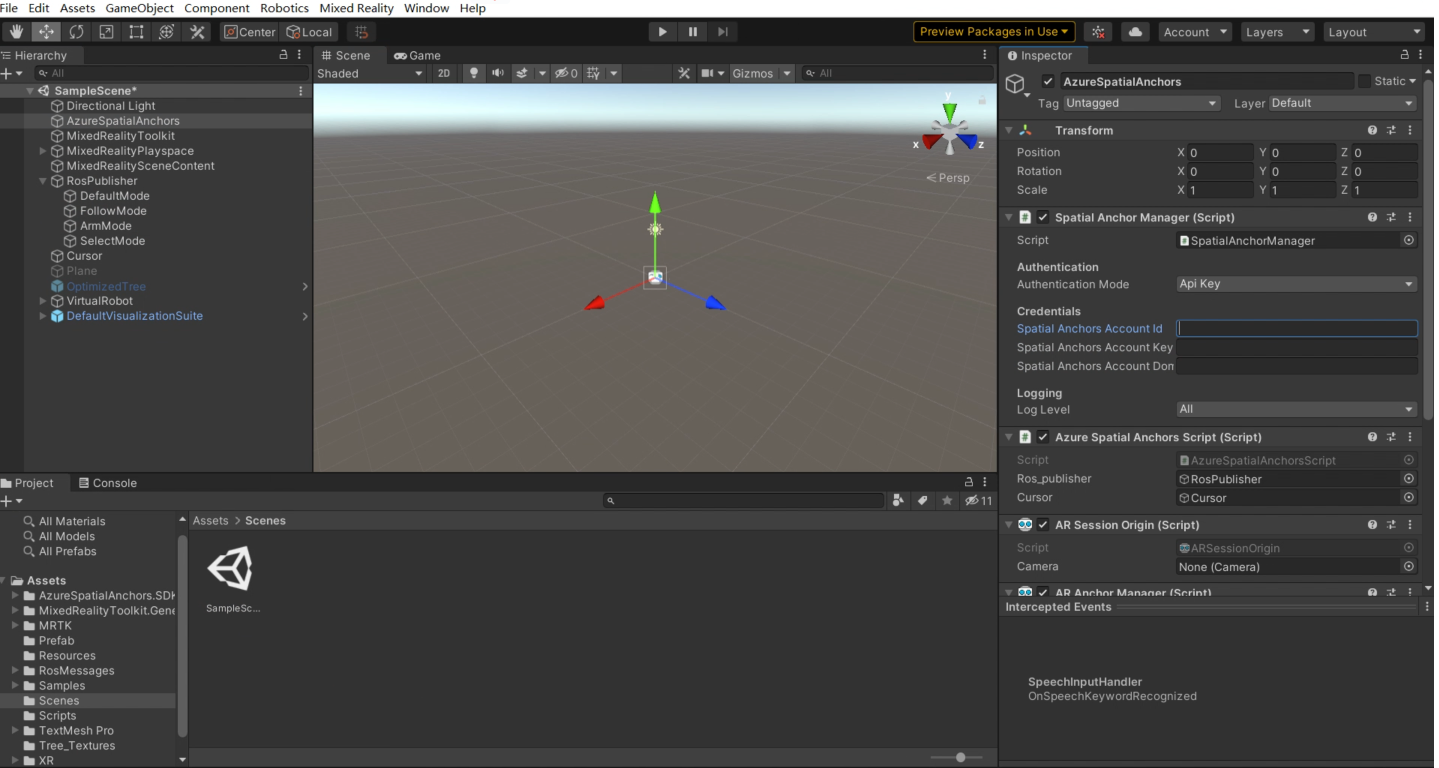Toggle Center pivot mode button

click(x=249, y=32)
